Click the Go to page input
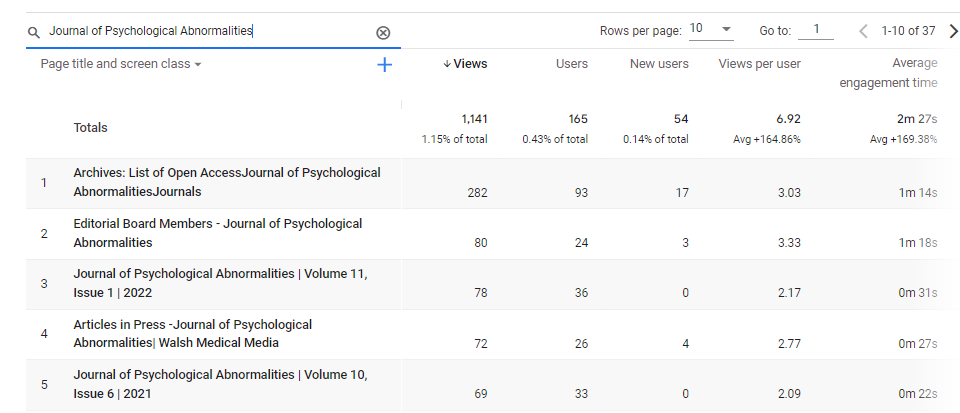This screenshot has width=960, height=413. (816, 30)
